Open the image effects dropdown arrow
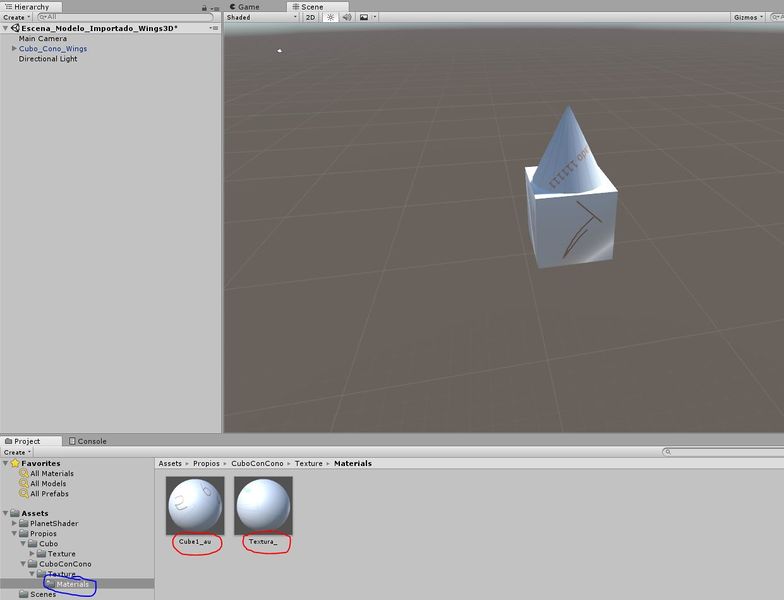The image size is (784, 600). coord(374,17)
